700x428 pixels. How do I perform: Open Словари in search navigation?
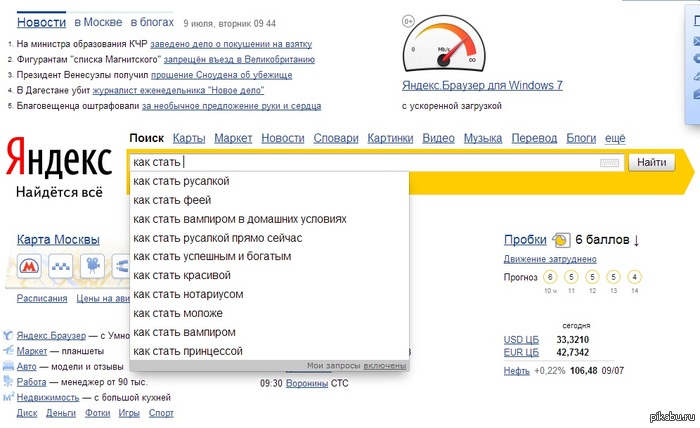click(336, 138)
